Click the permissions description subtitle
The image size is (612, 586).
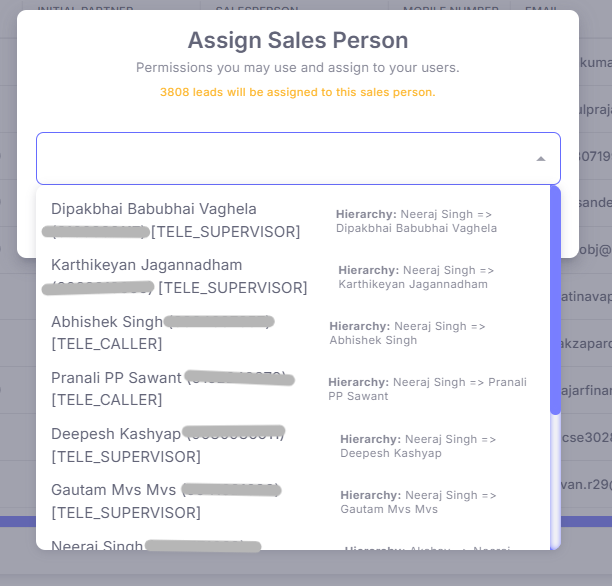(298, 68)
